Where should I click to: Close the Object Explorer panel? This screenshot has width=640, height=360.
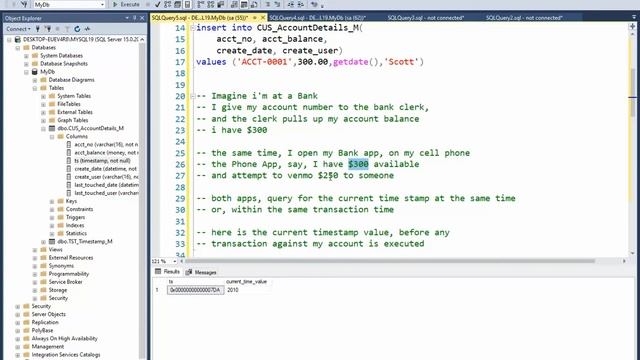point(142,18)
